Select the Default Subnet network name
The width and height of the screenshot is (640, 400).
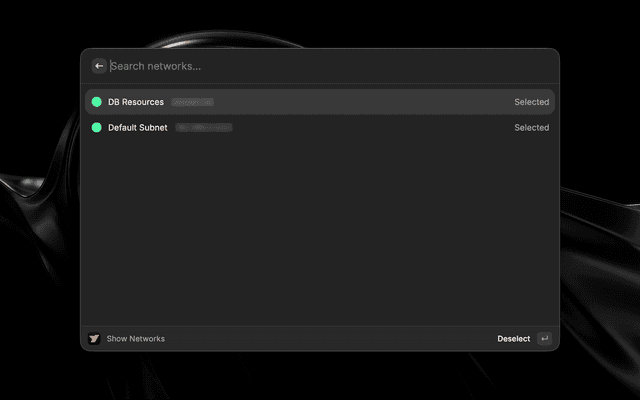pyautogui.click(x=138, y=128)
